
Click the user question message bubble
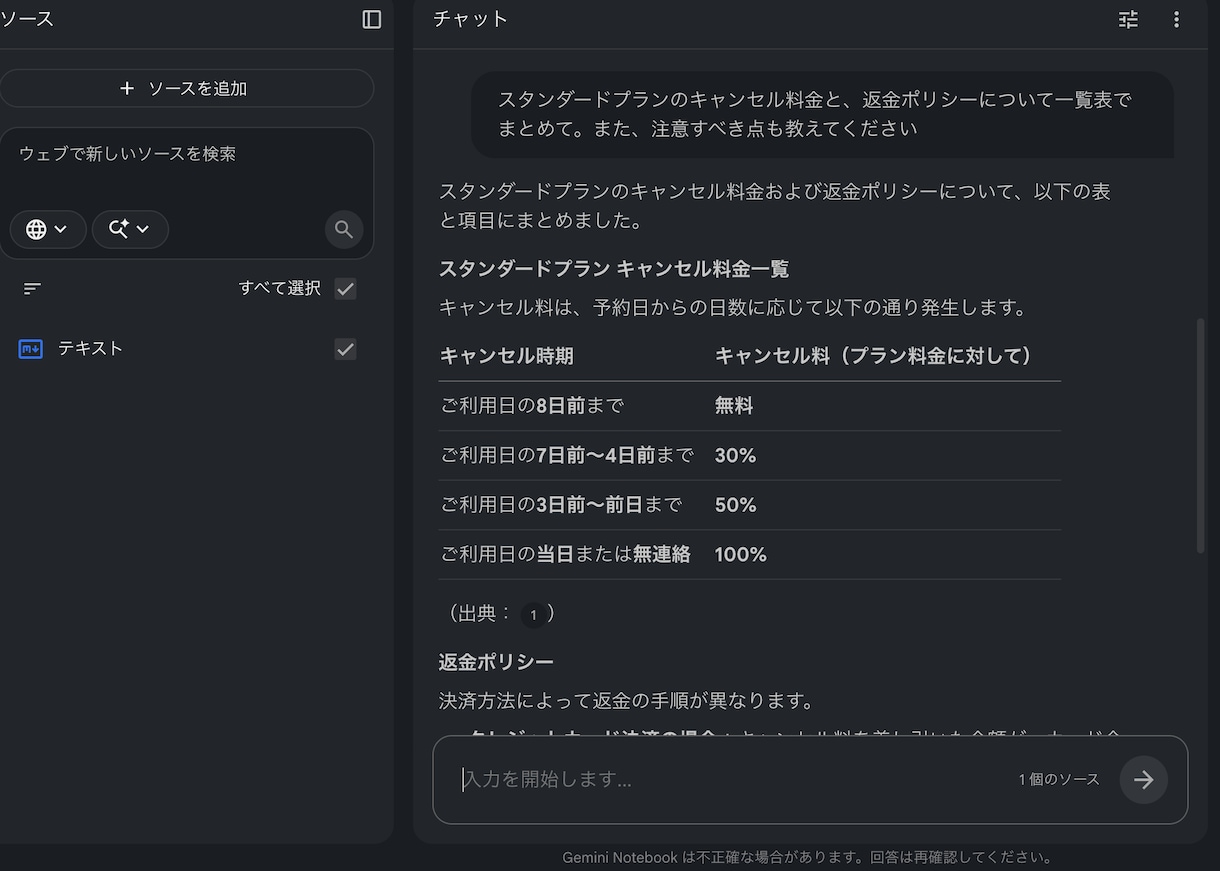pos(822,114)
